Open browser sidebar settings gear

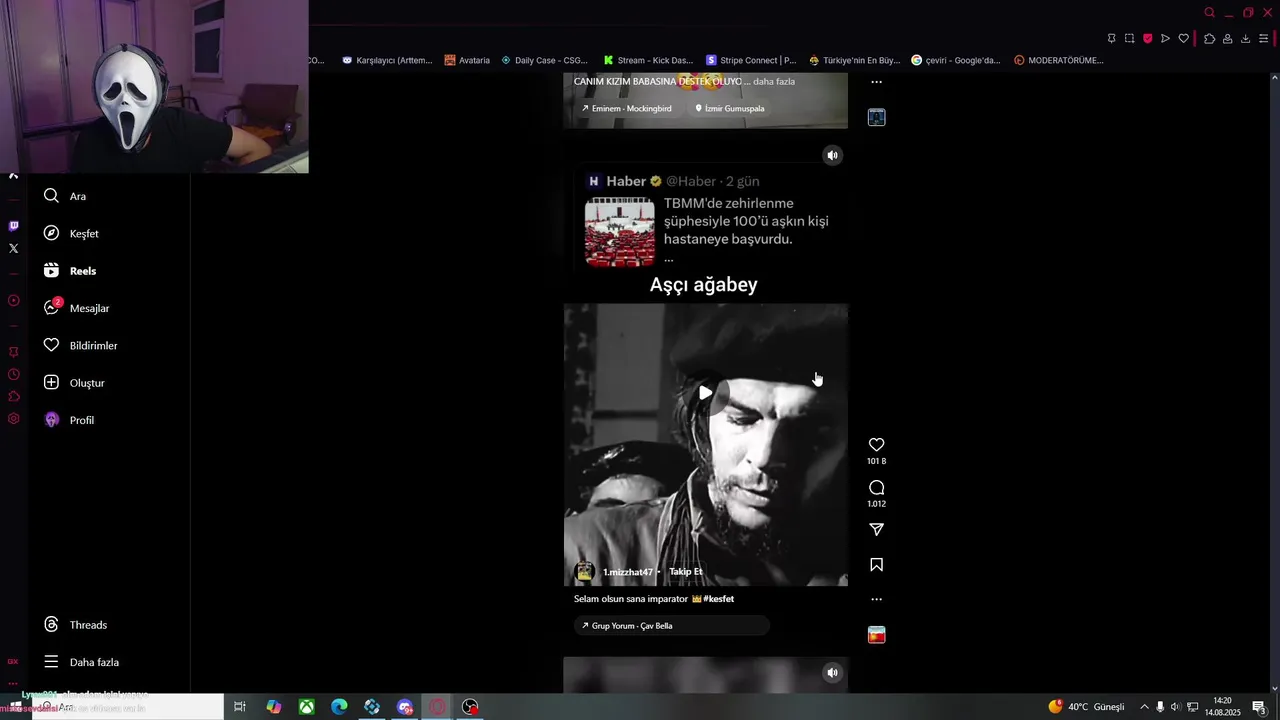click(x=13, y=419)
